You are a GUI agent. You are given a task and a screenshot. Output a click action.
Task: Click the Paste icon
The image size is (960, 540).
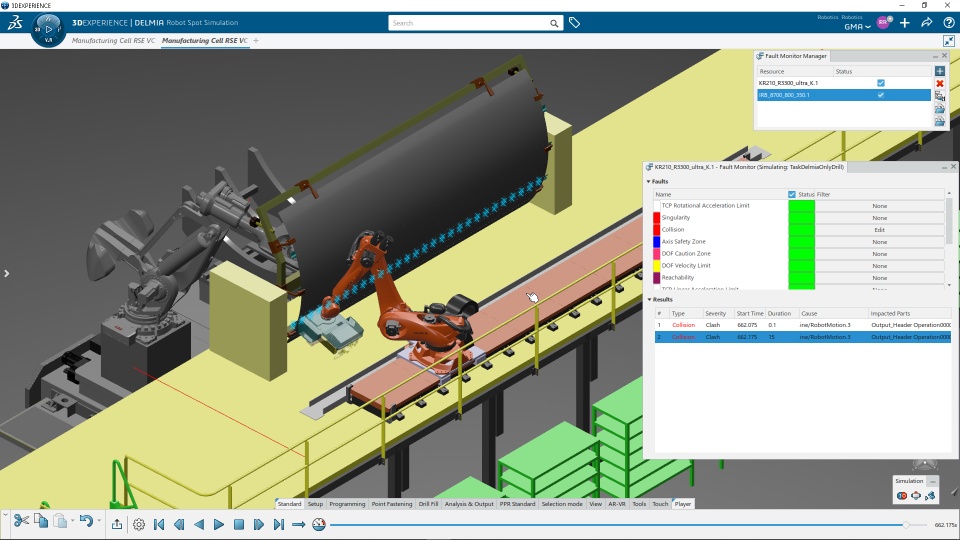pos(60,521)
